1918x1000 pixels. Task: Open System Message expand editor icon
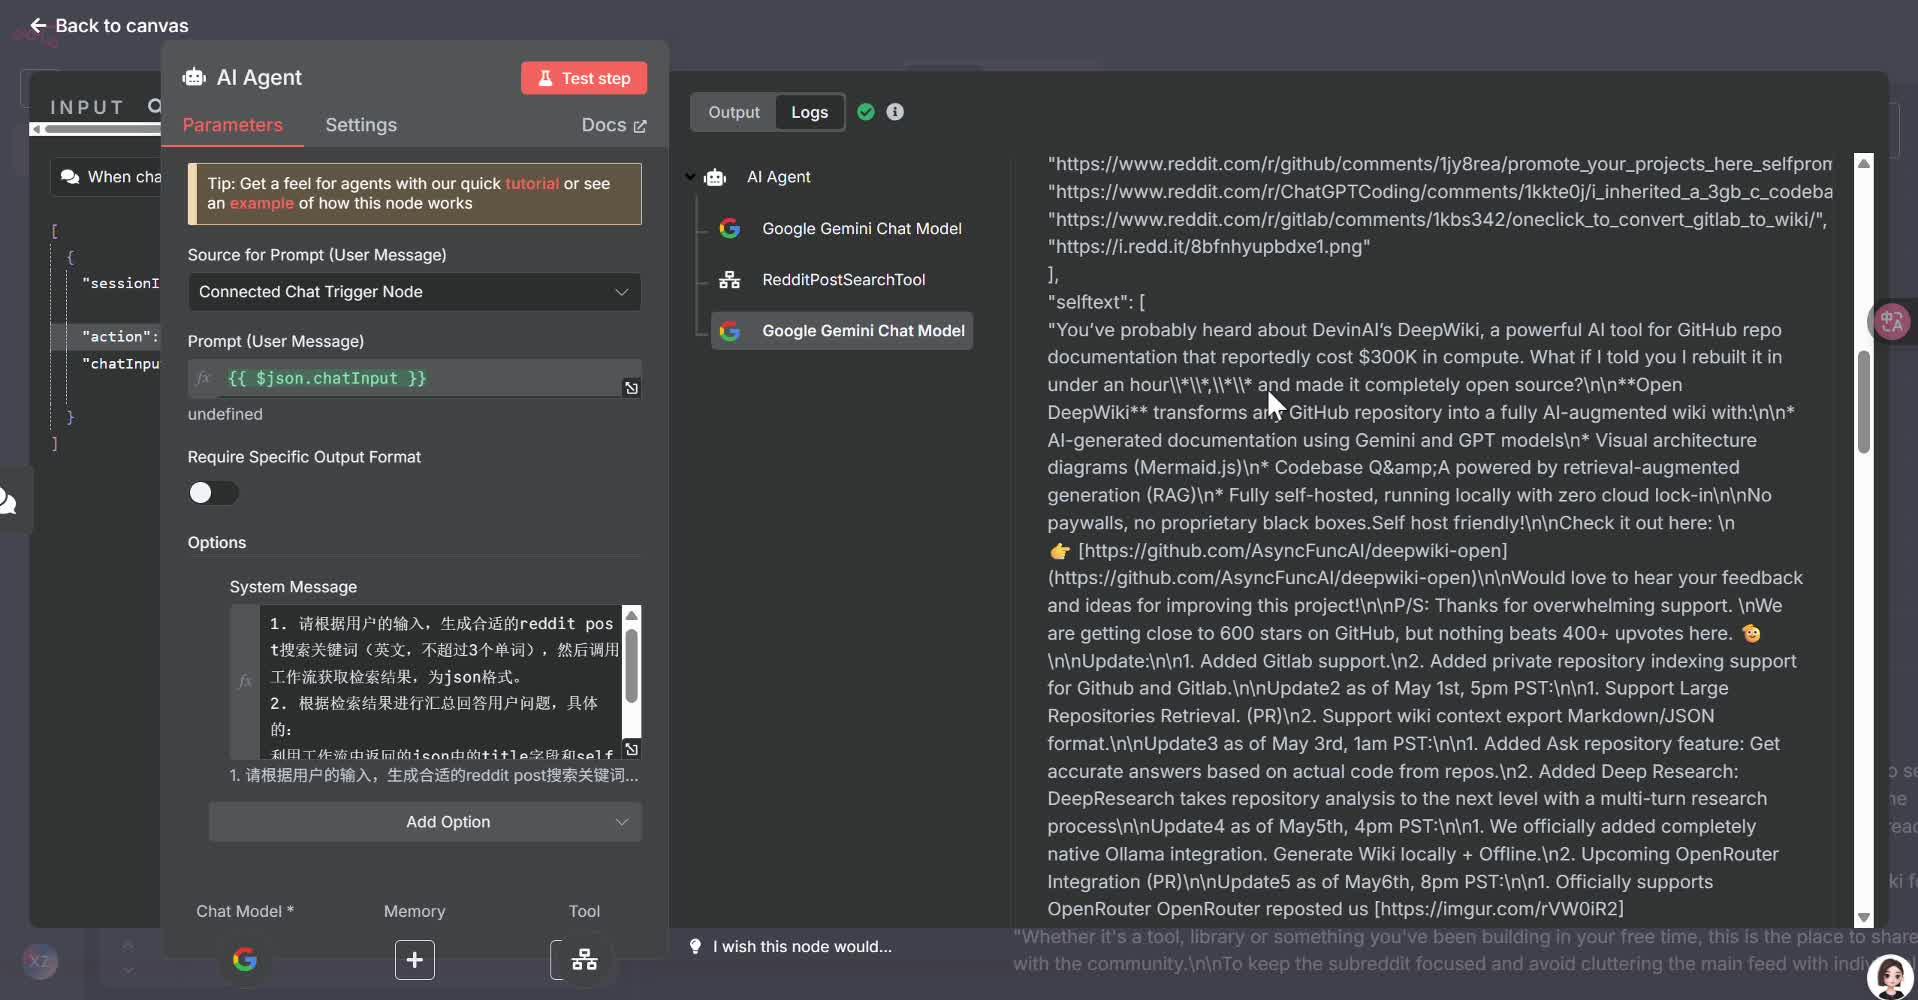coord(631,749)
